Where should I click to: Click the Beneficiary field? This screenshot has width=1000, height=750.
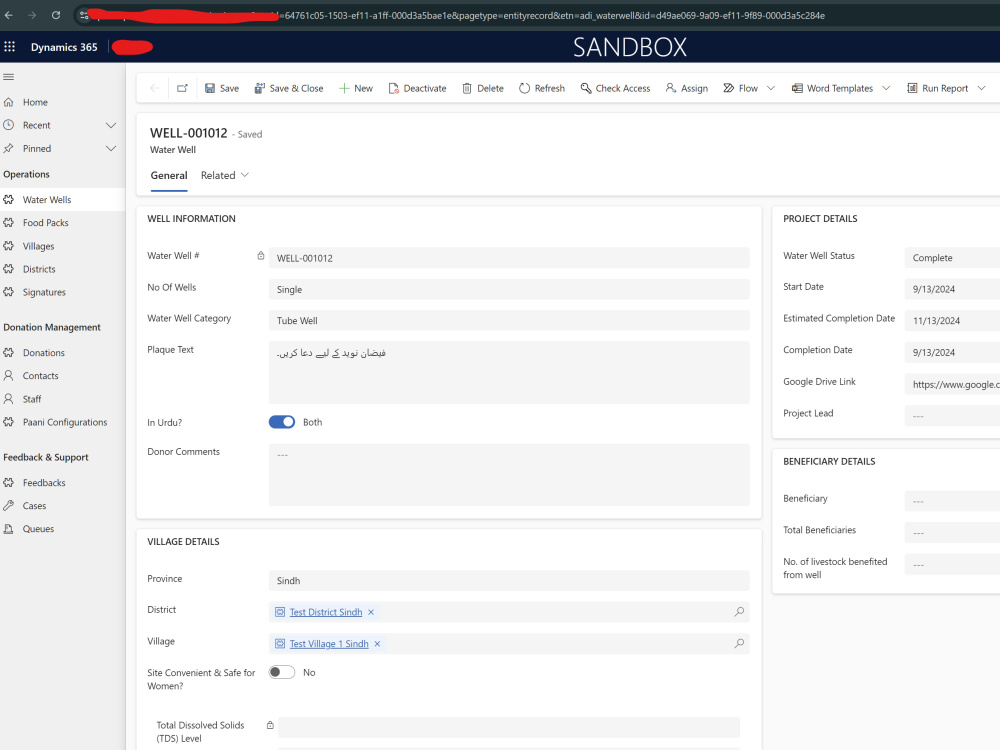952,501
